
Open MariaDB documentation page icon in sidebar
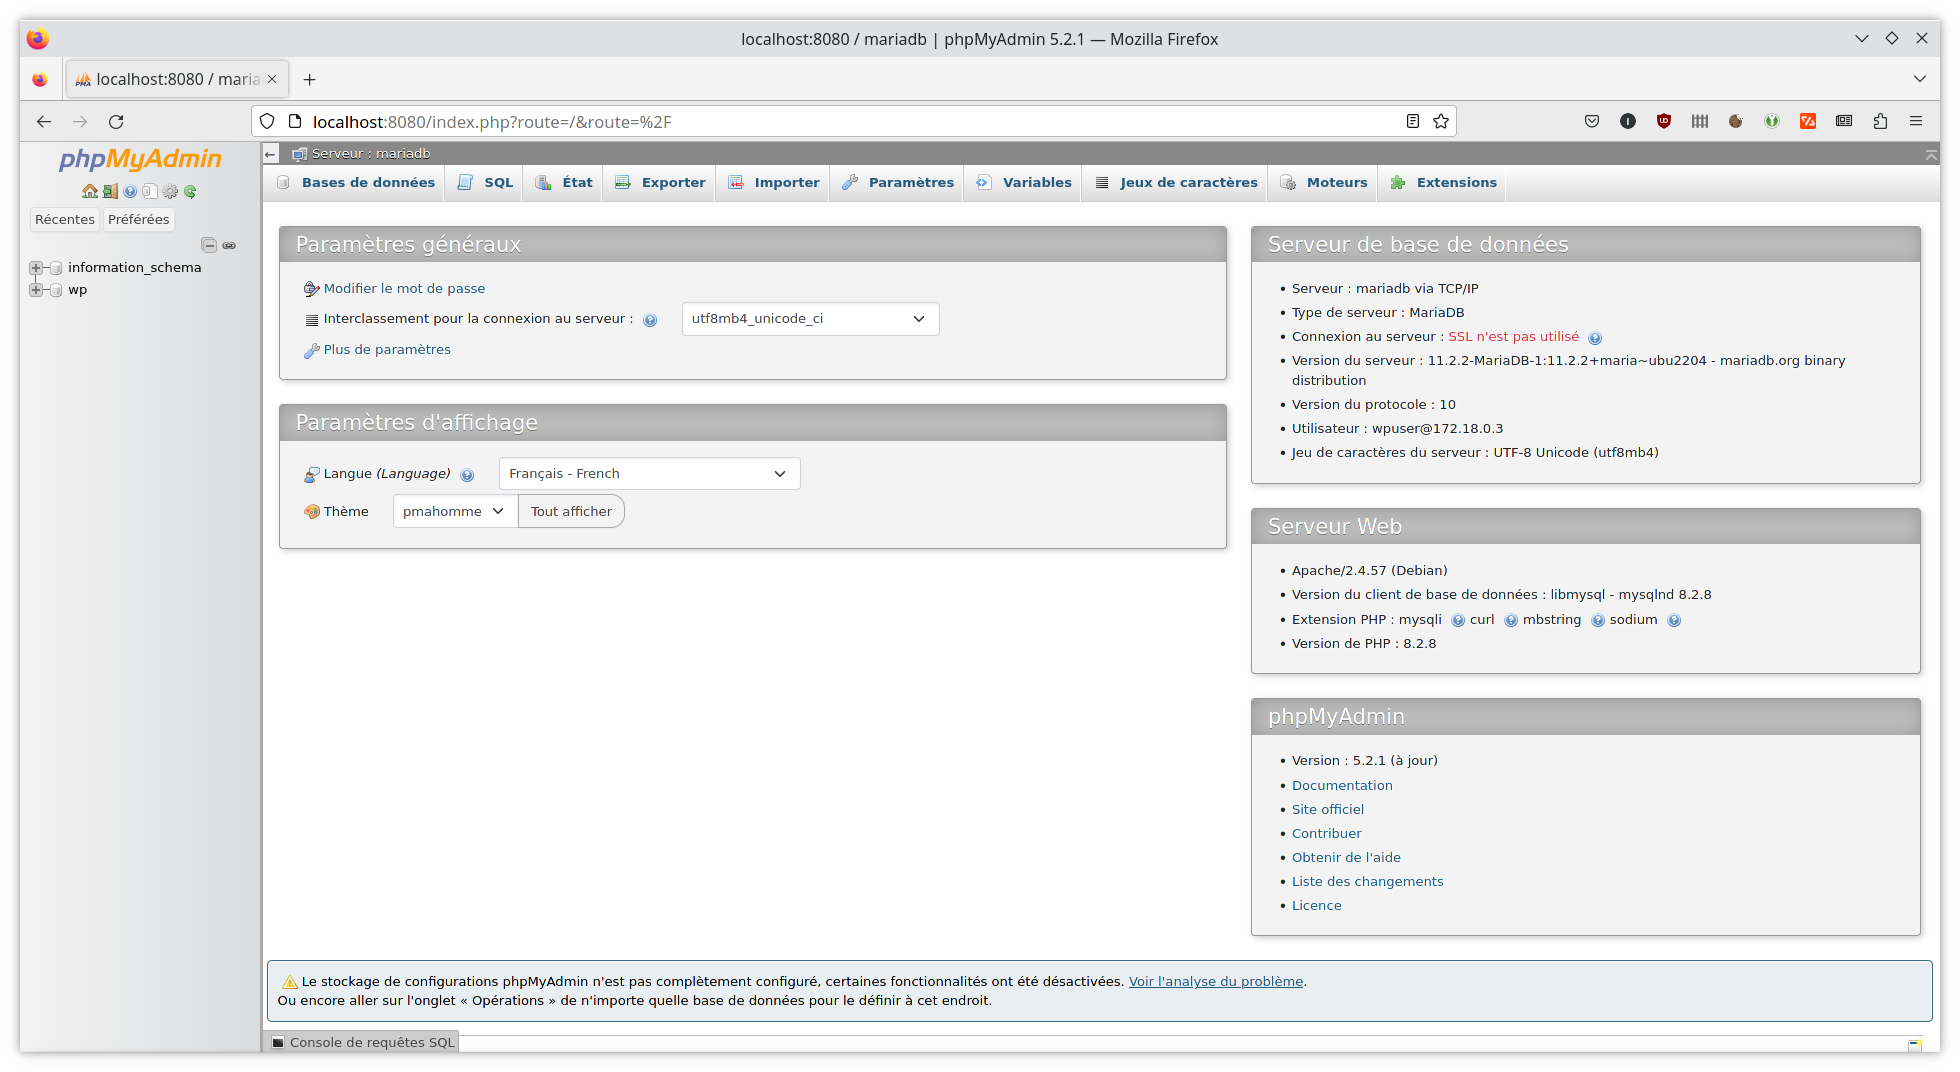(150, 191)
